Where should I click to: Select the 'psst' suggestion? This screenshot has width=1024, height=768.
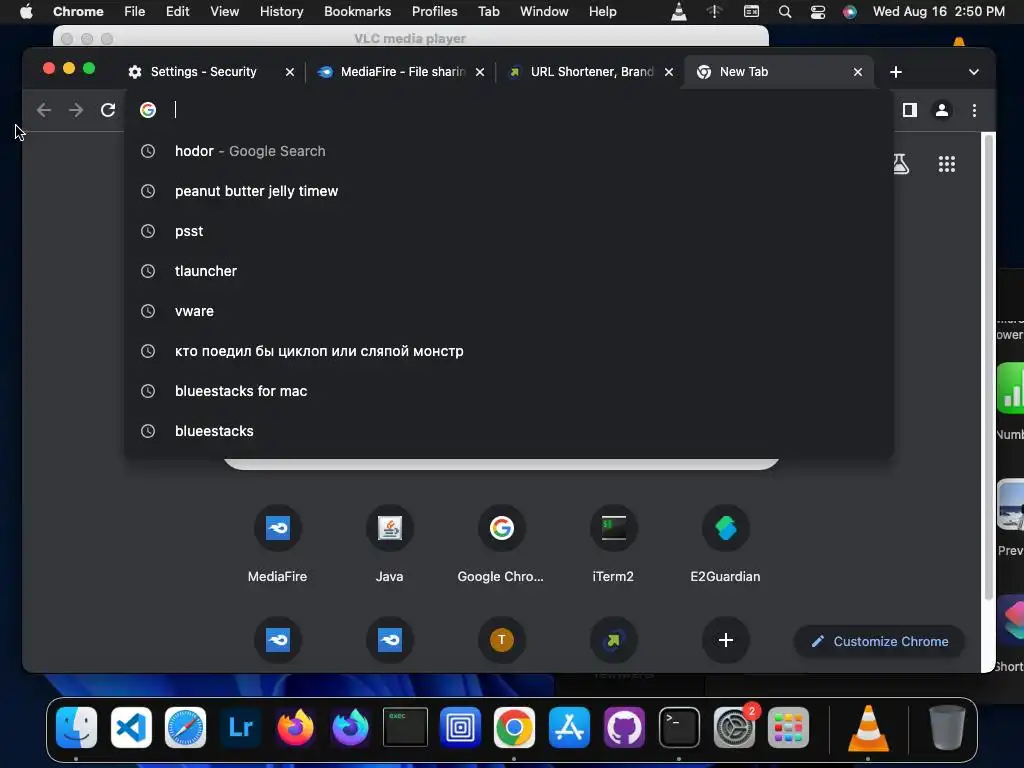pos(509,231)
